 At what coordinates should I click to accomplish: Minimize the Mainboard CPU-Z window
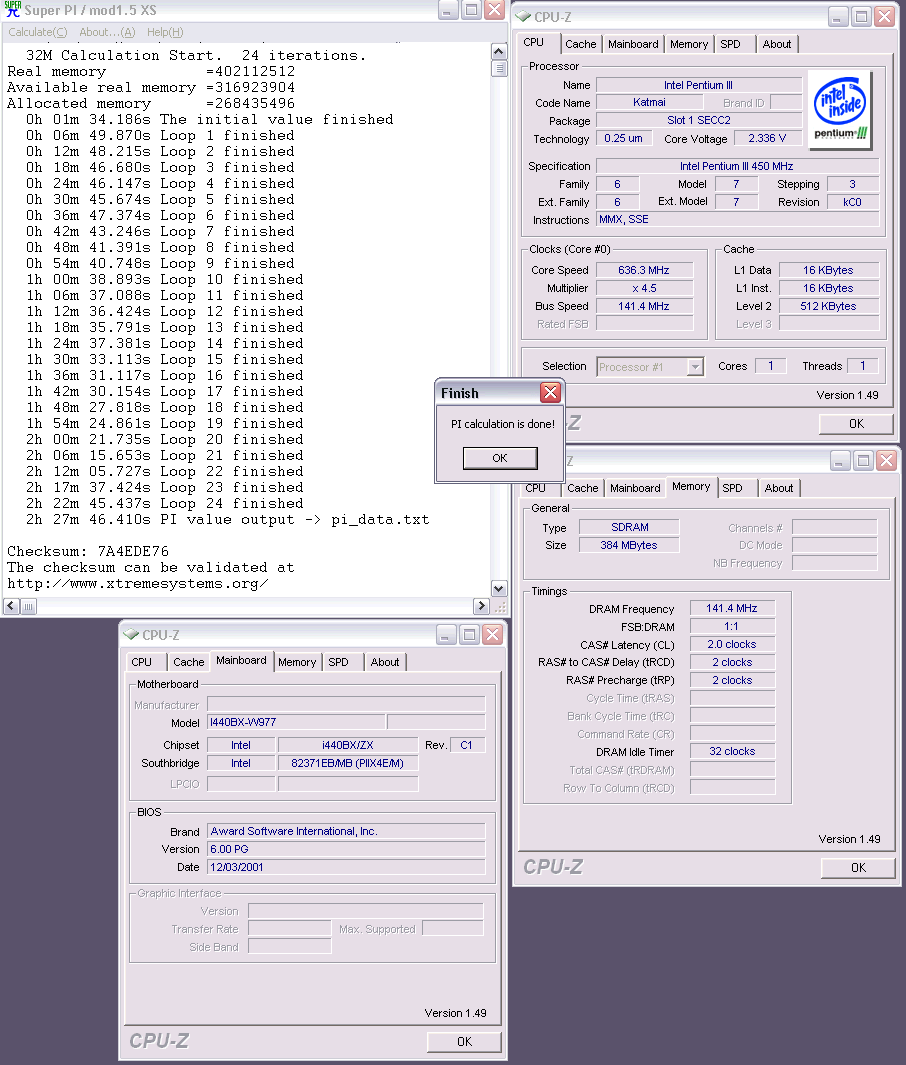click(x=446, y=635)
